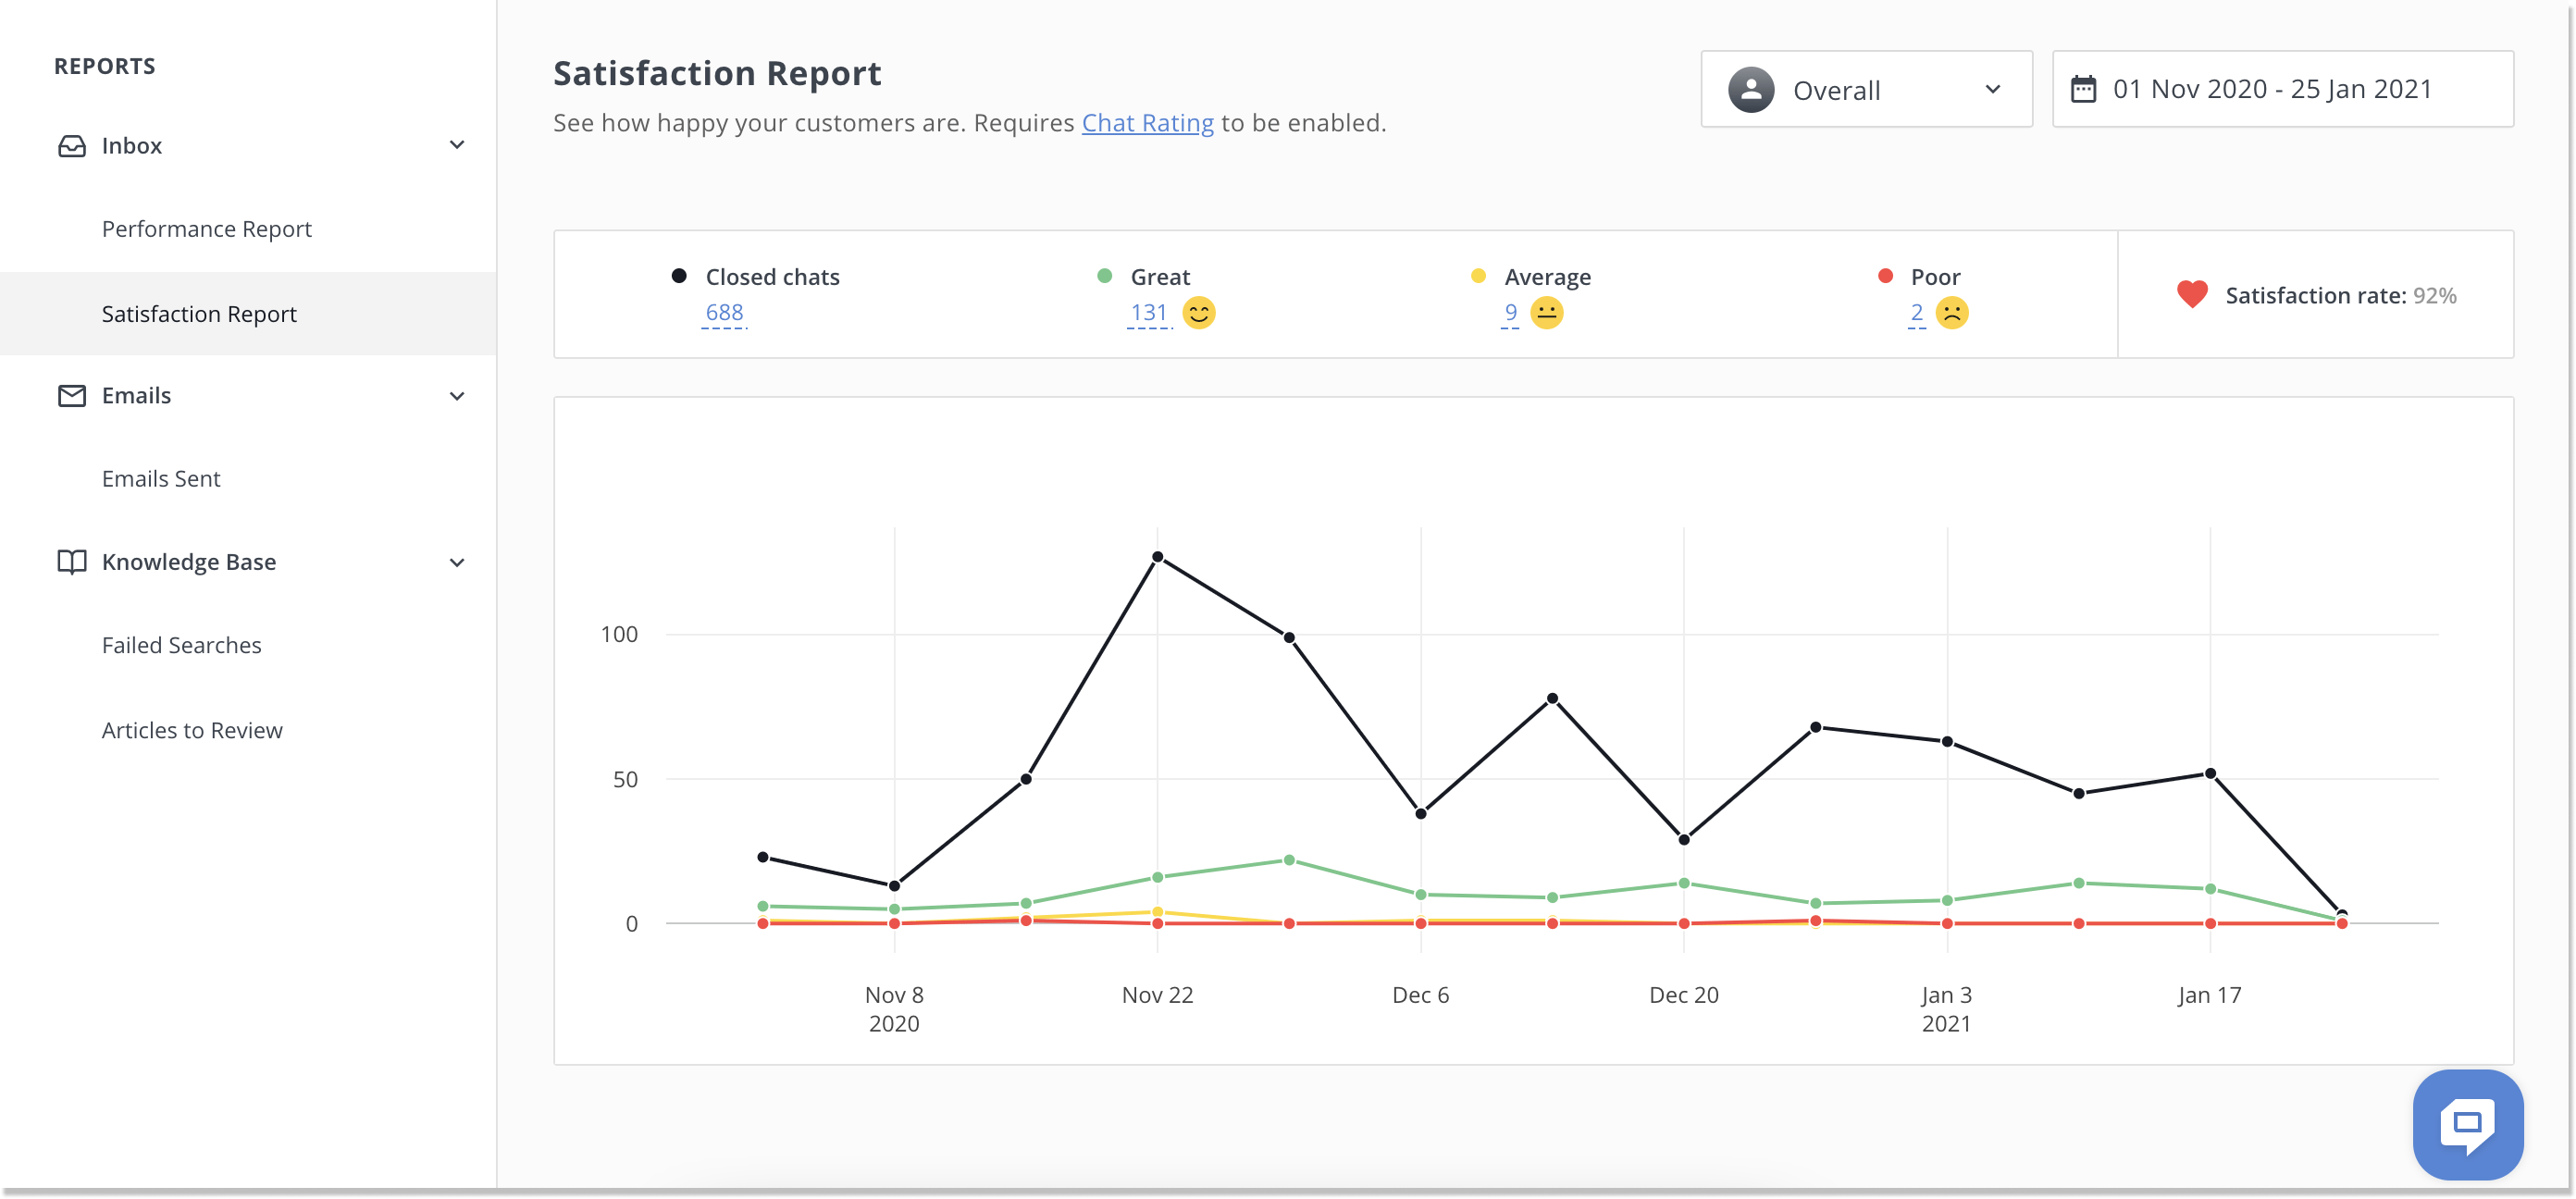
Task: Toggle the Great series green legend dot
Action: [1104, 276]
